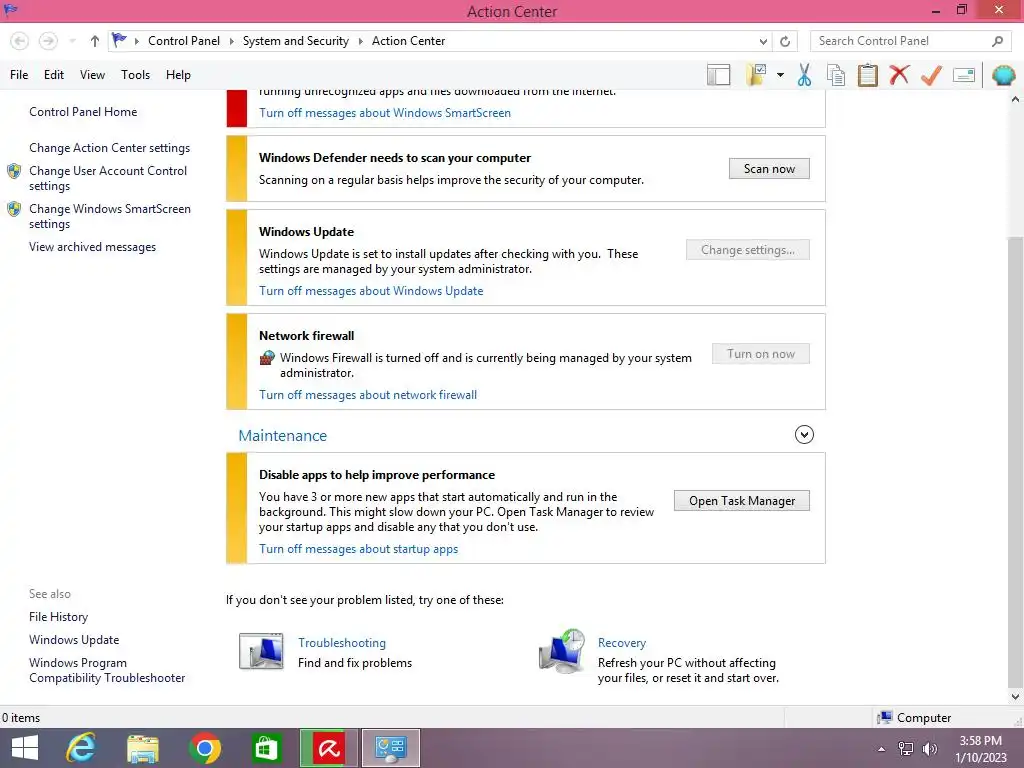Click the Cut scissors icon
Image resolution: width=1024 pixels, height=768 pixels.
(804, 75)
